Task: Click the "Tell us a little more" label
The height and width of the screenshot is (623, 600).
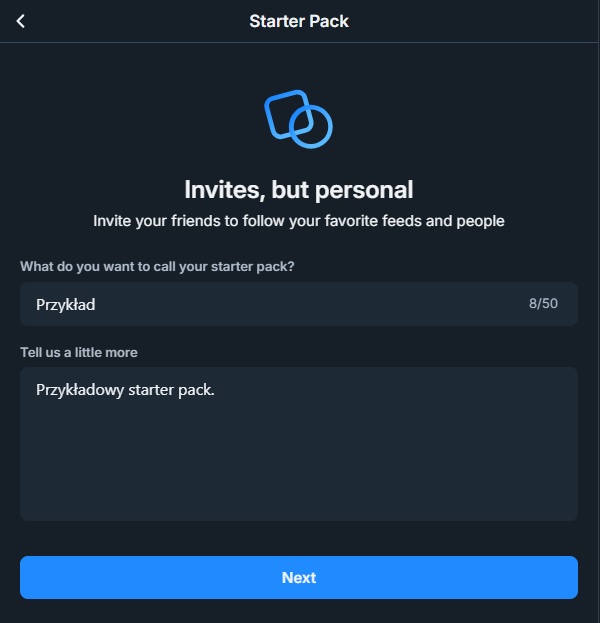Action: pyautogui.click(x=79, y=352)
